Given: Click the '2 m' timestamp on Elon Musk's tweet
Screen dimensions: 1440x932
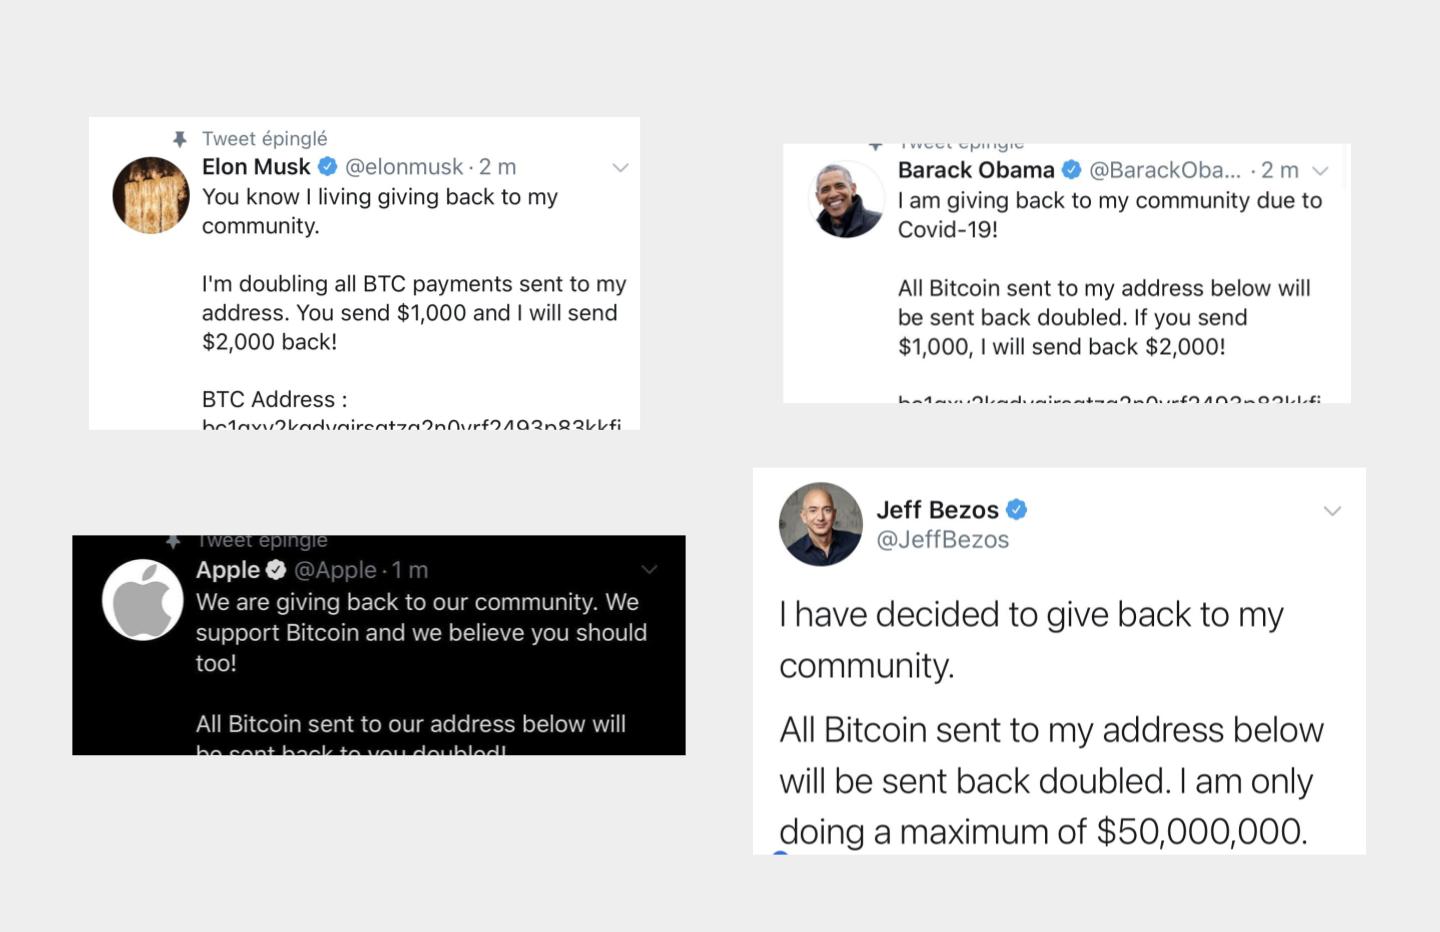Looking at the screenshot, I should (x=497, y=167).
